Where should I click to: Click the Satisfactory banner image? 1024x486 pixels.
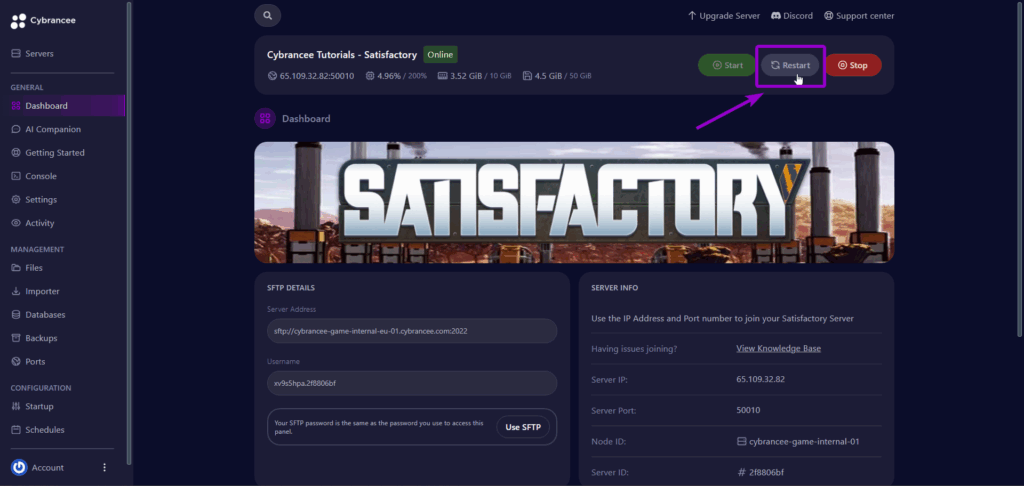tap(574, 202)
